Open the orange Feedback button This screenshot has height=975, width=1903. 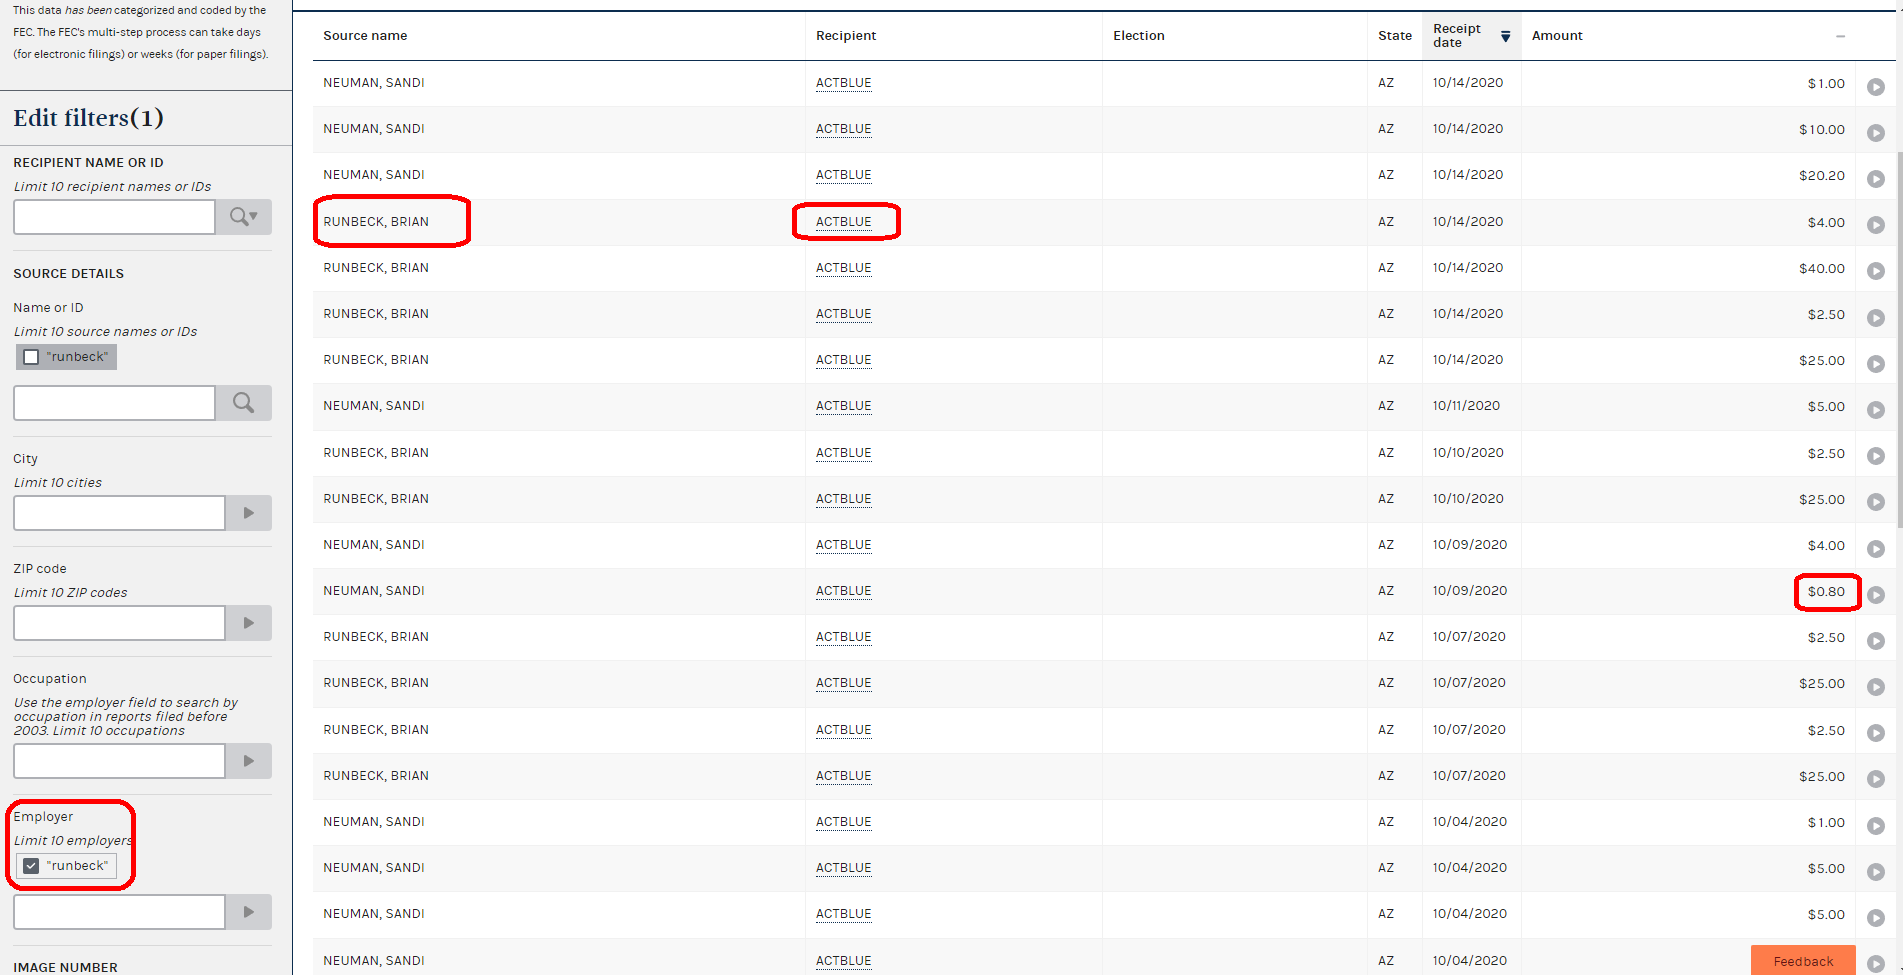(1803, 961)
